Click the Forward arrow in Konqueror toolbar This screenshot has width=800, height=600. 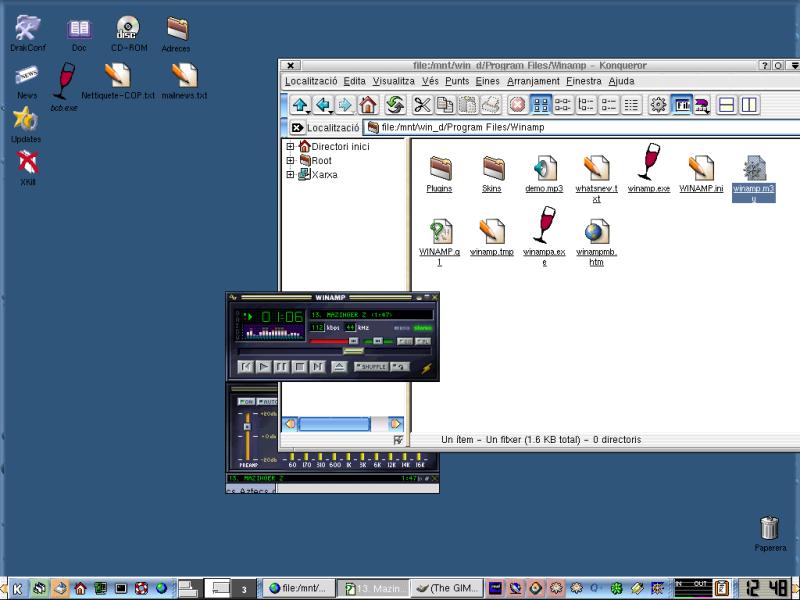[345, 105]
